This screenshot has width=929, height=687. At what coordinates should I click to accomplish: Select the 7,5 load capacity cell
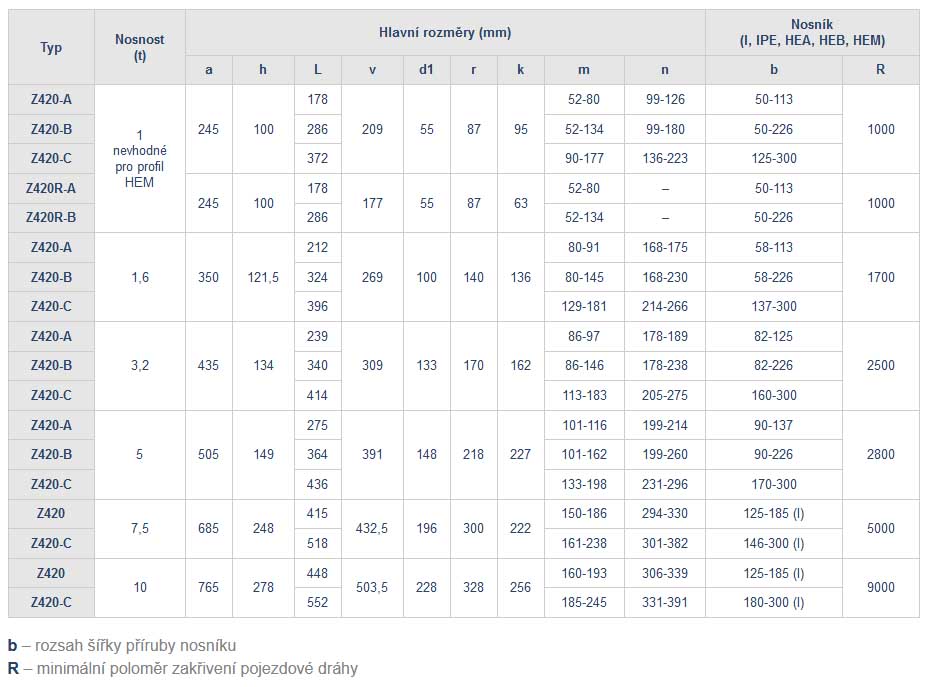click(x=140, y=529)
